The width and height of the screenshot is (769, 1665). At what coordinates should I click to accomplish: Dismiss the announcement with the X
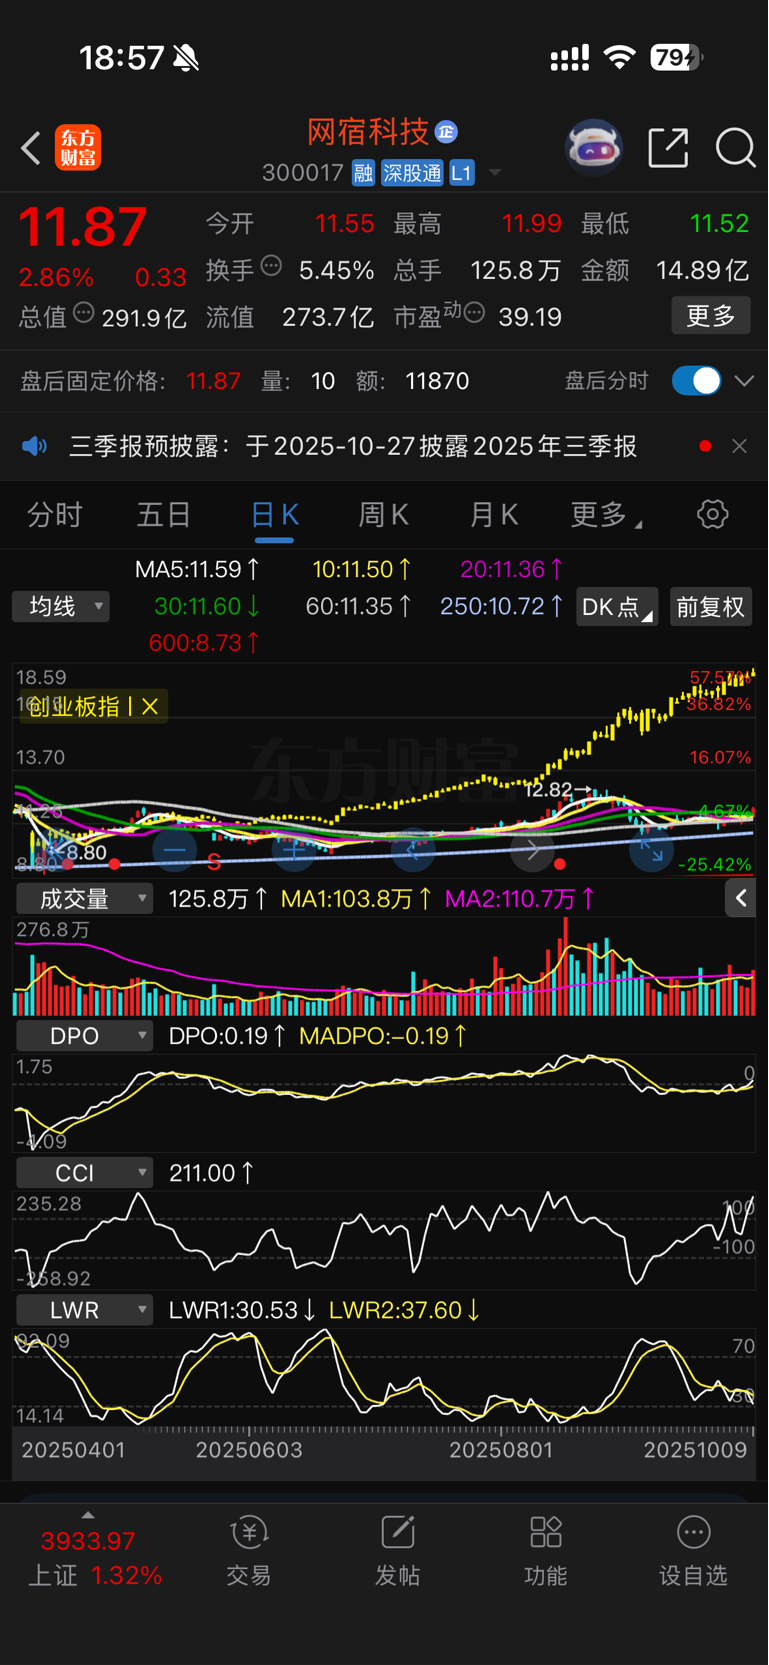tap(739, 446)
